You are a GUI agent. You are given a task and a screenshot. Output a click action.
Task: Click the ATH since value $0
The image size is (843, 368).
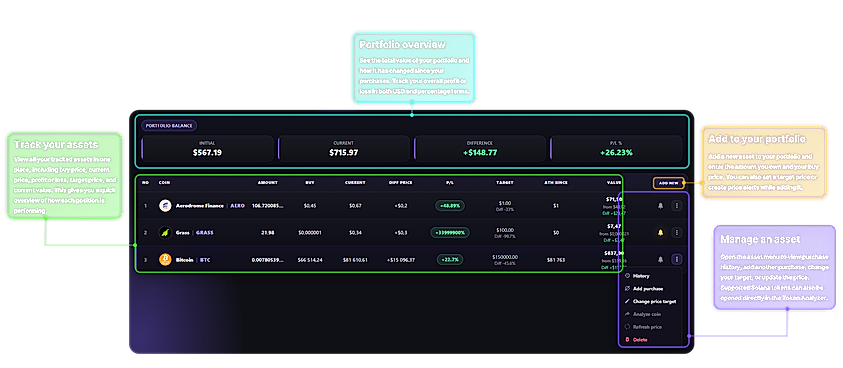click(556, 233)
